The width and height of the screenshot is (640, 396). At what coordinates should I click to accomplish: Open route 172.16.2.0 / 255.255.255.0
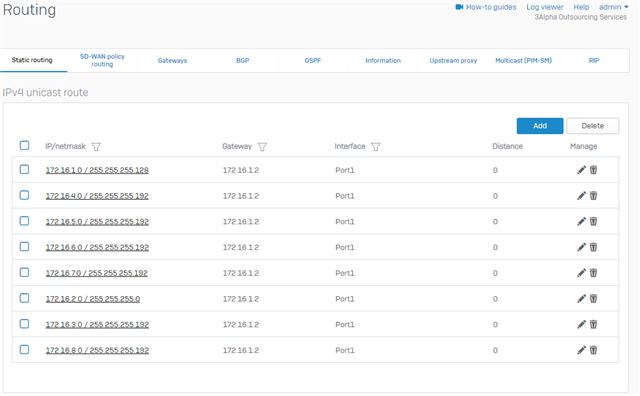(93, 299)
